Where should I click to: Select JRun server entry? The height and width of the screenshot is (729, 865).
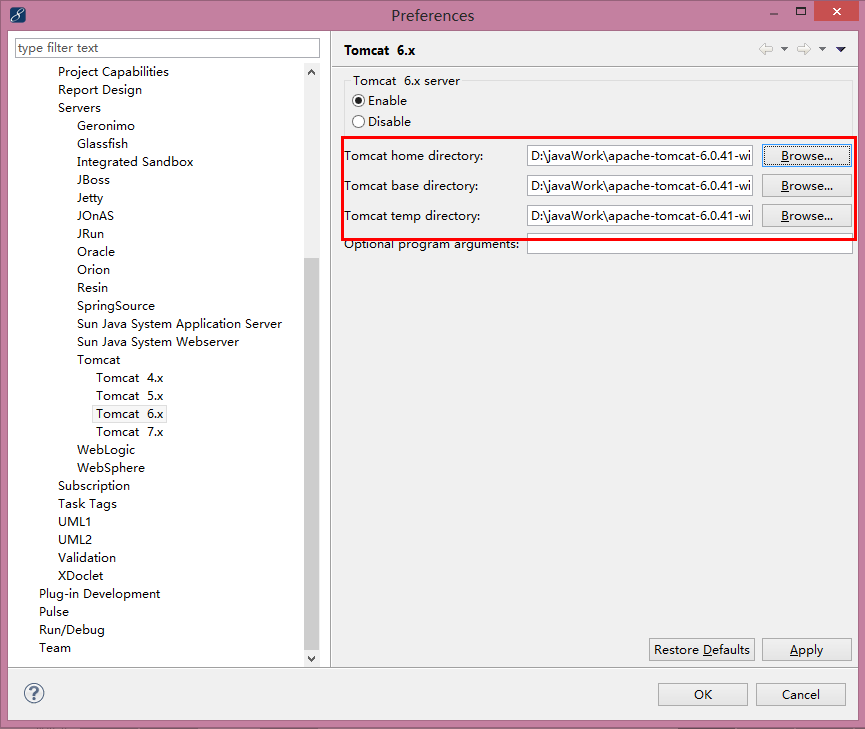click(x=90, y=234)
